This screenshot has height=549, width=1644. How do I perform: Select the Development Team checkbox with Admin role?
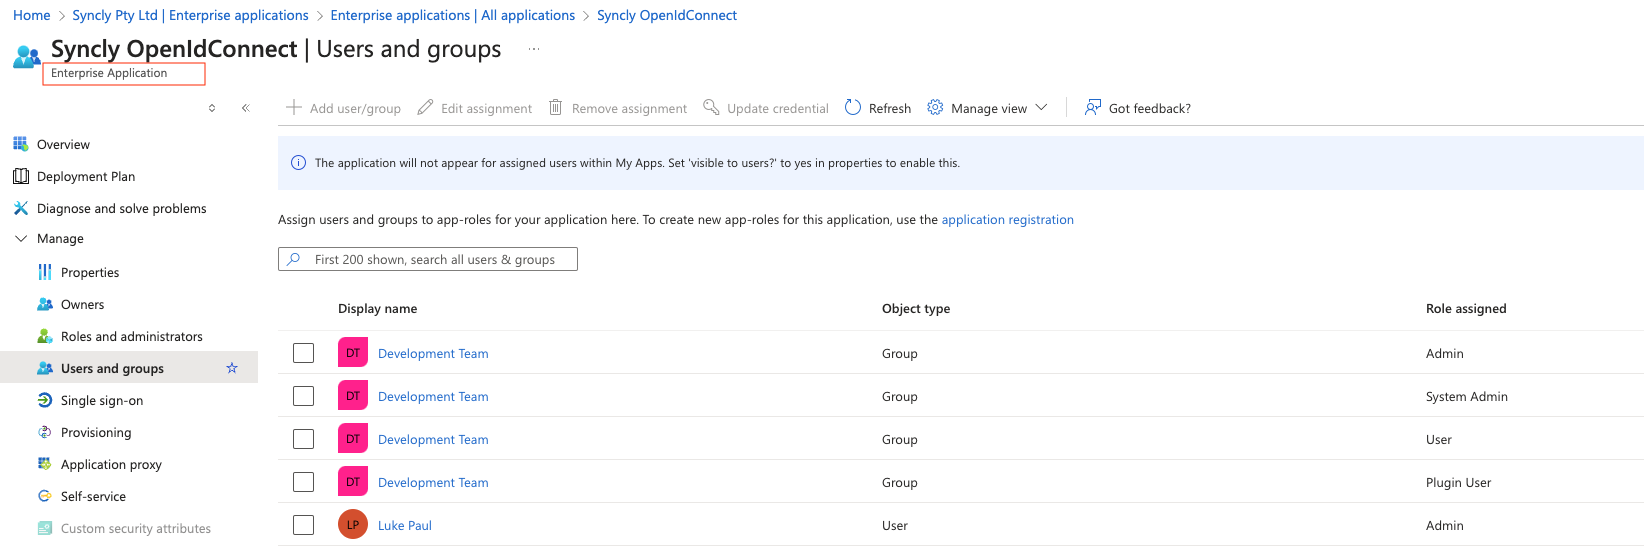(304, 353)
